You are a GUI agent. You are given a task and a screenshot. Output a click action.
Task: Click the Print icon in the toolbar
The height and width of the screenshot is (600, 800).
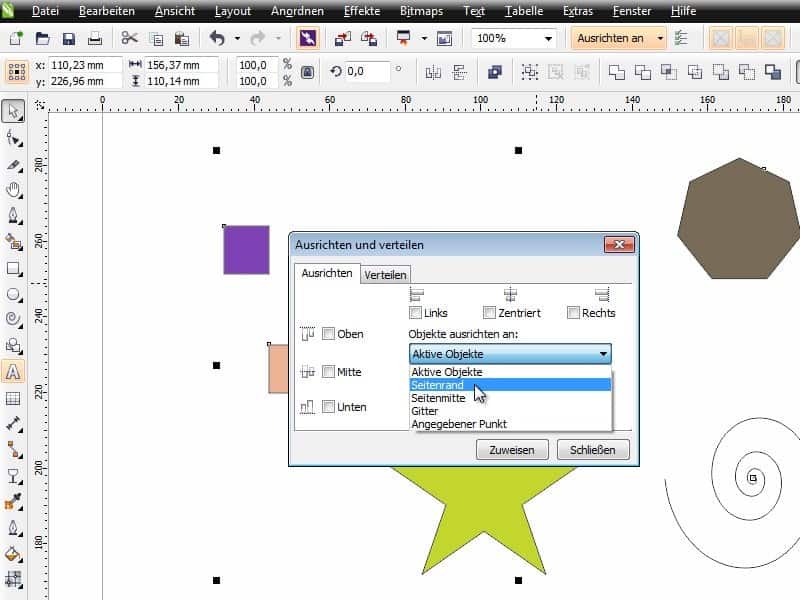[x=95, y=39]
